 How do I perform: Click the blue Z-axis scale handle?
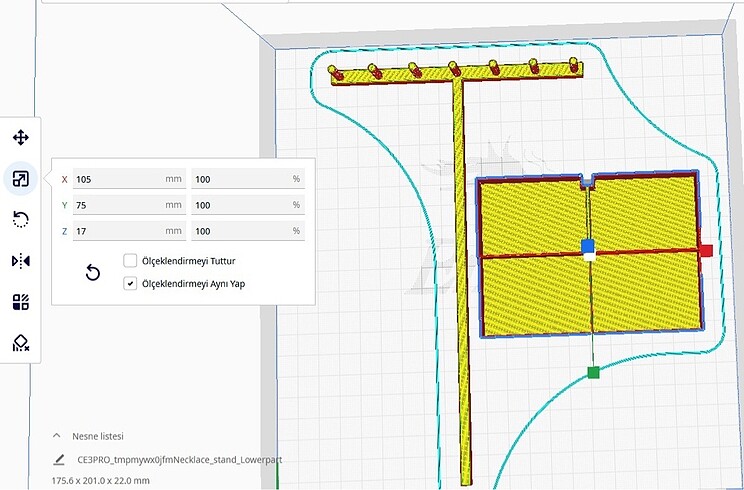588,245
